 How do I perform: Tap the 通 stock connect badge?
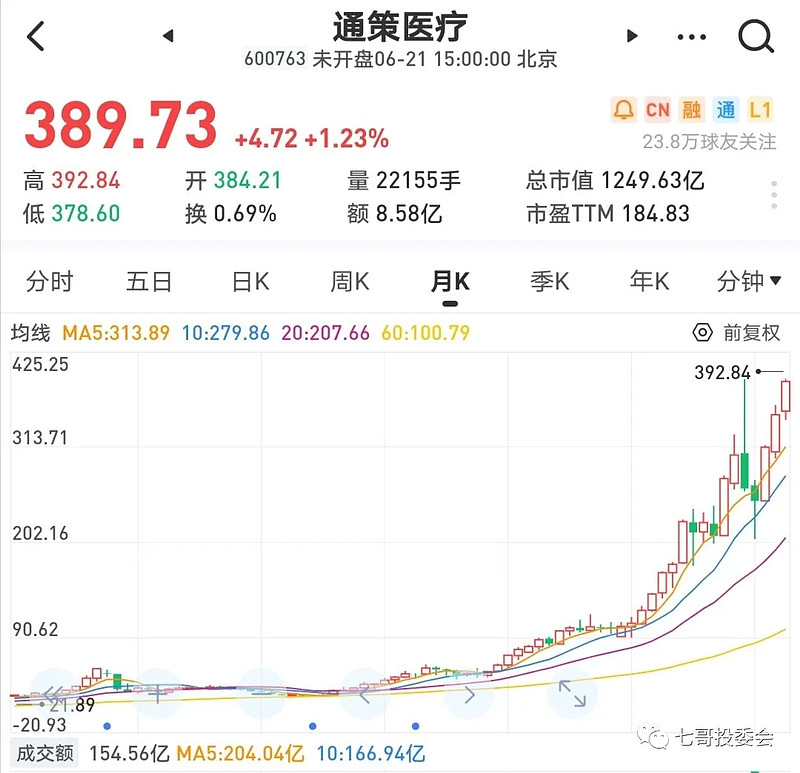[x=726, y=110]
